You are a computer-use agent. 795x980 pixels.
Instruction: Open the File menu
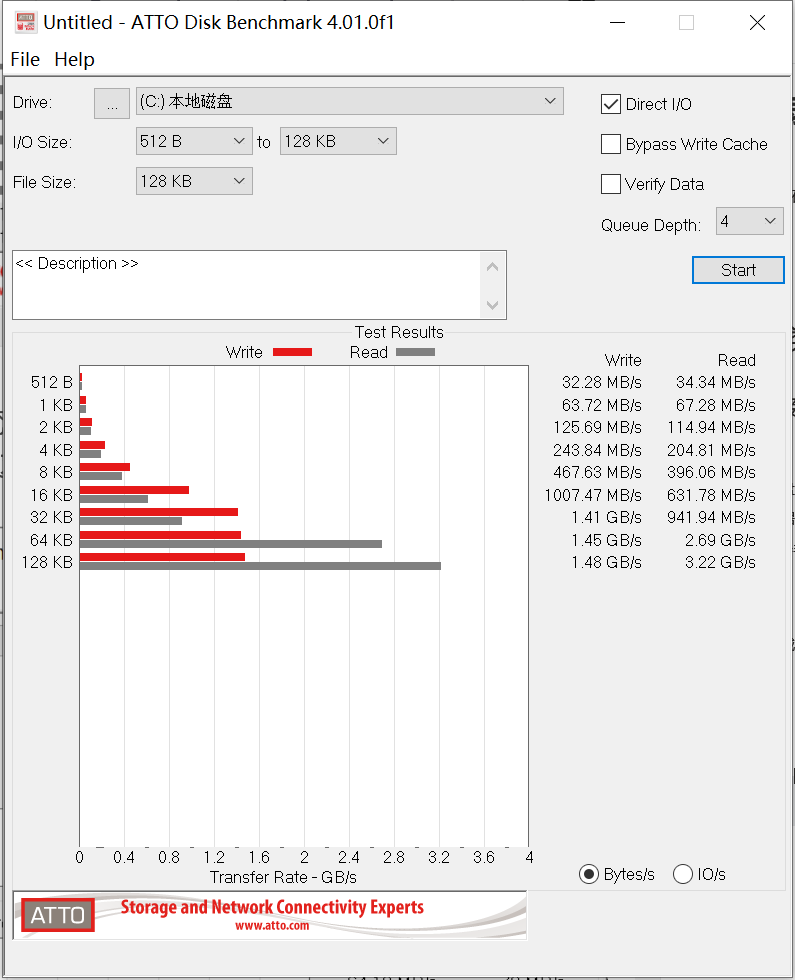click(25, 59)
